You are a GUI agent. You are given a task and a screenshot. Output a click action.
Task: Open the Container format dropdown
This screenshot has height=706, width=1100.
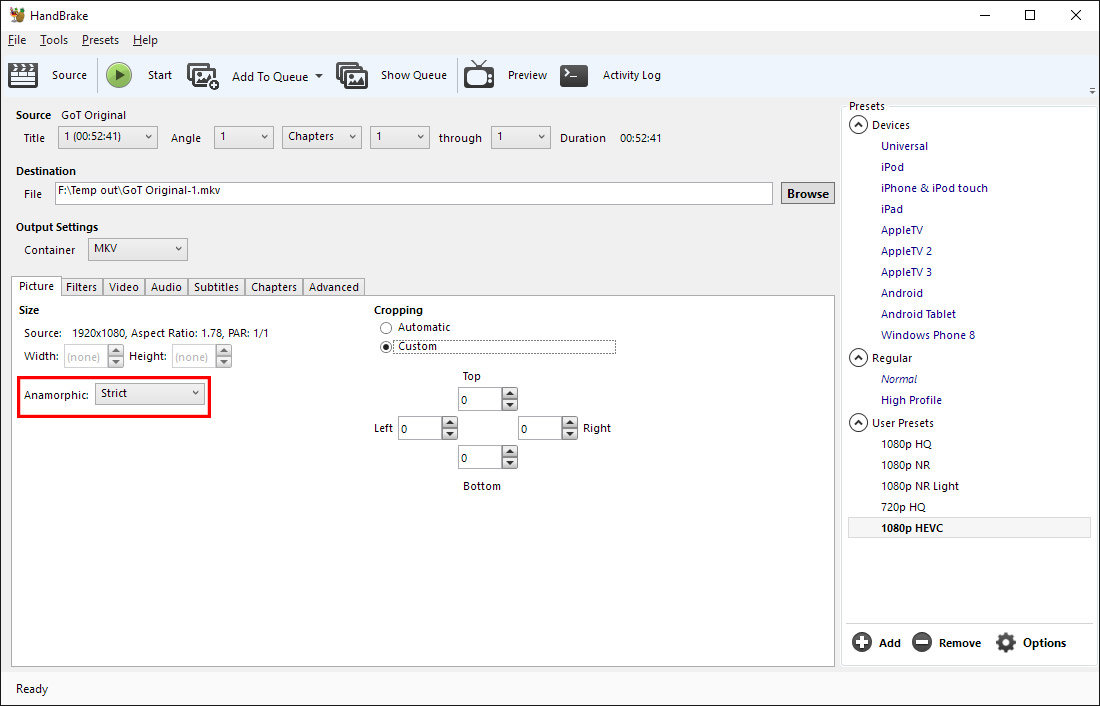point(137,248)
